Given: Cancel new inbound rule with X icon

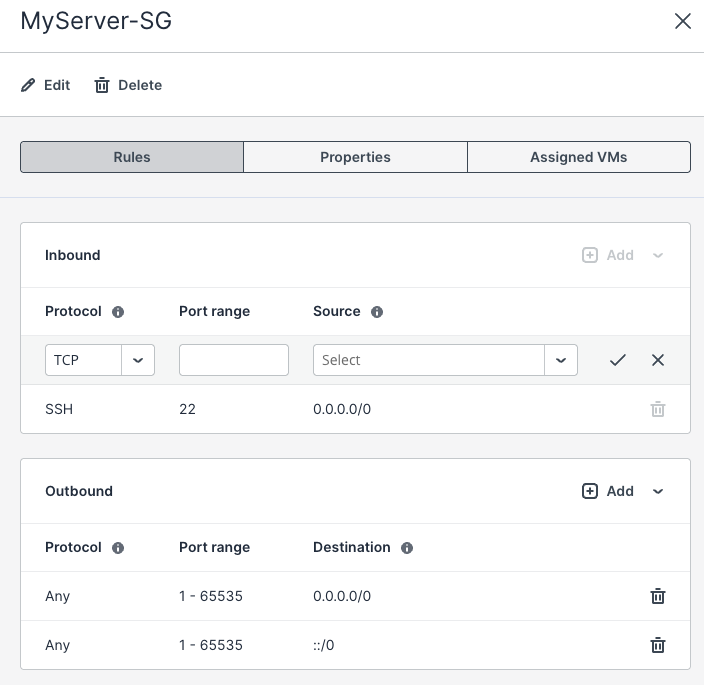Looking at the screenshot, I should coord(658,360).
